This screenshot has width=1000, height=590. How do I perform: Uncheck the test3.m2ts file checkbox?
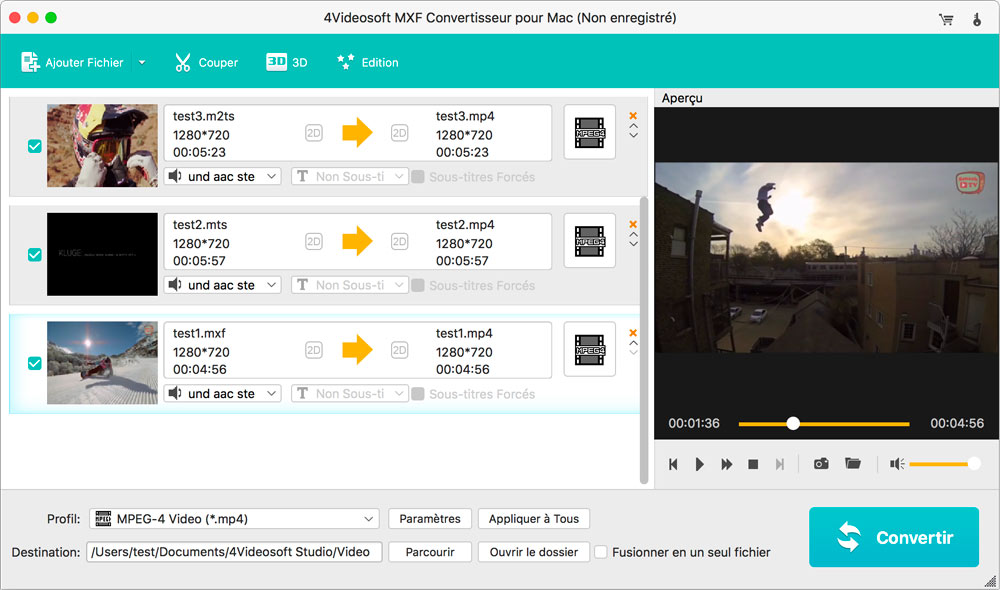[35, 146]
